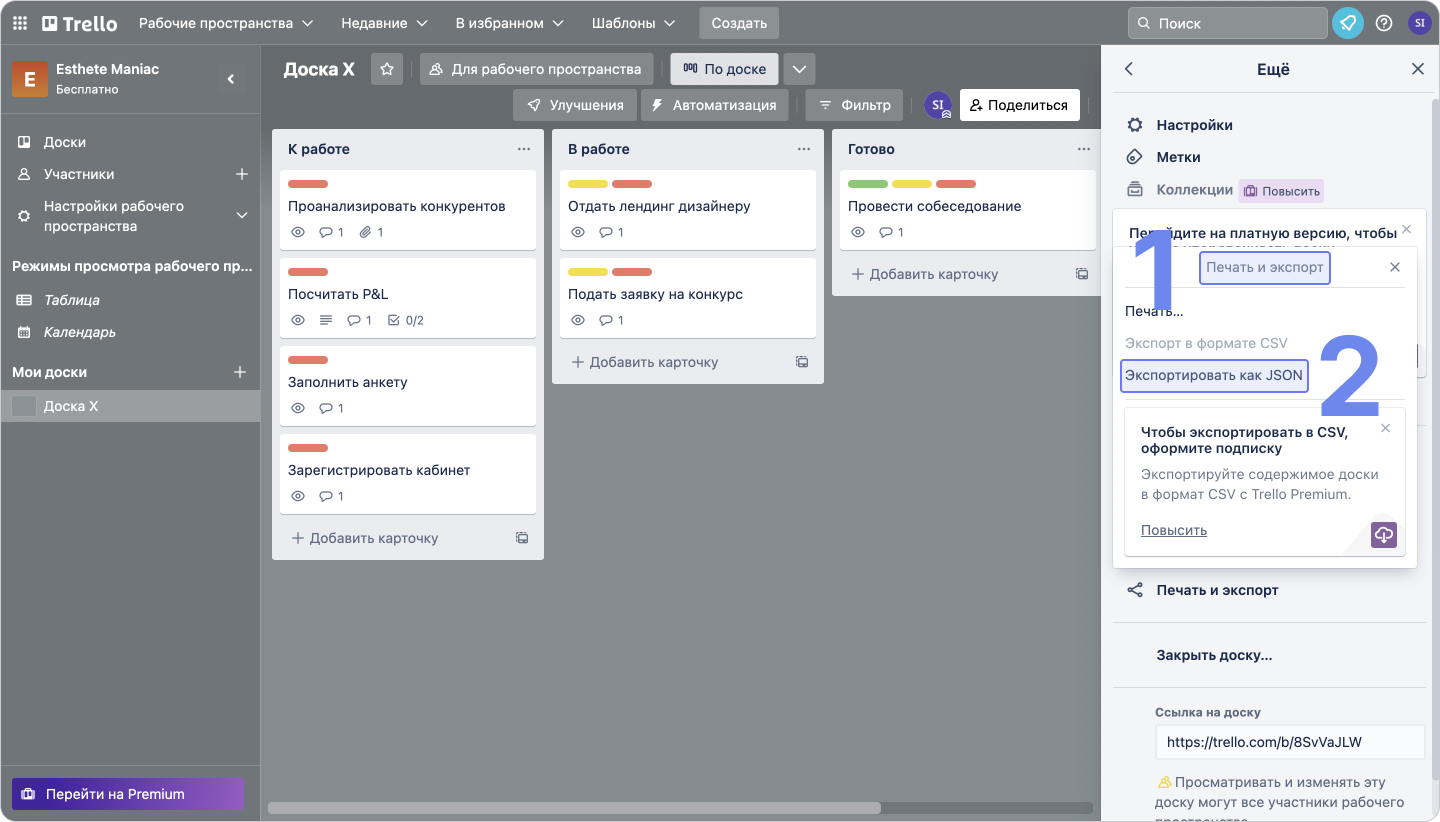
Task: Close the Печать и экспорт popup
Action: pyautogui.click(x=1395, y=267)
